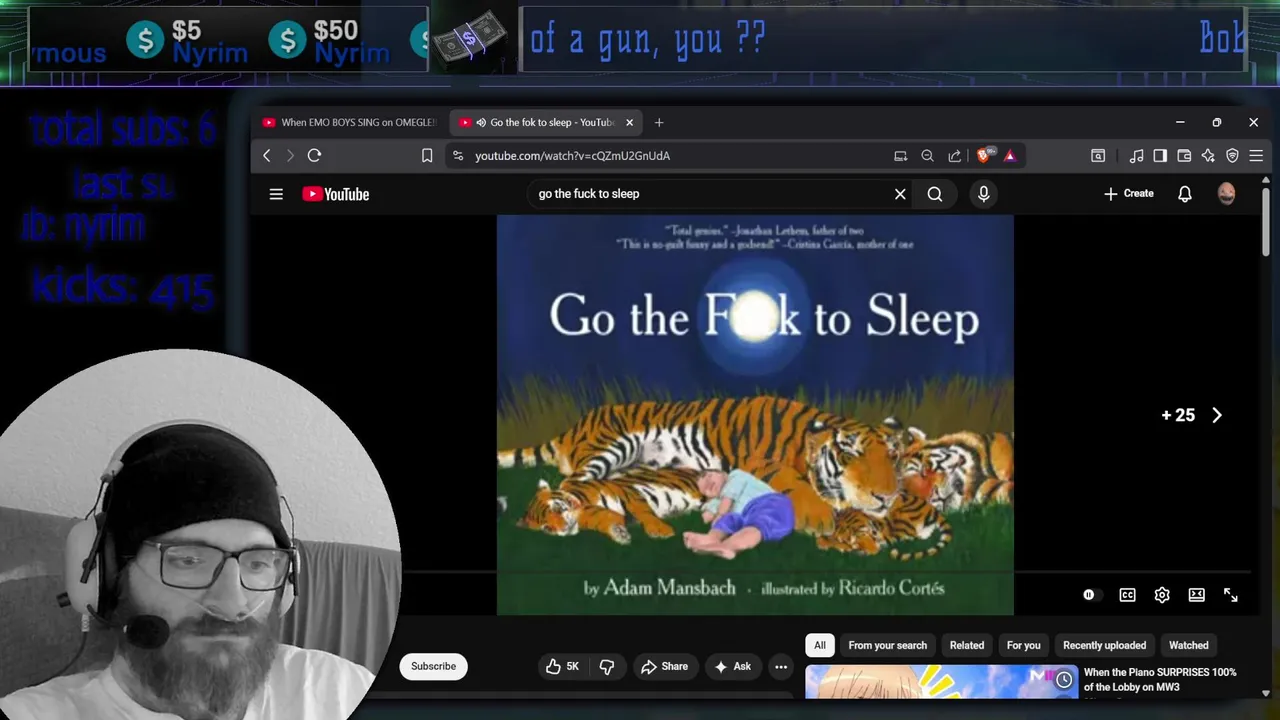Click the browser forward arrow

point(290,155)
